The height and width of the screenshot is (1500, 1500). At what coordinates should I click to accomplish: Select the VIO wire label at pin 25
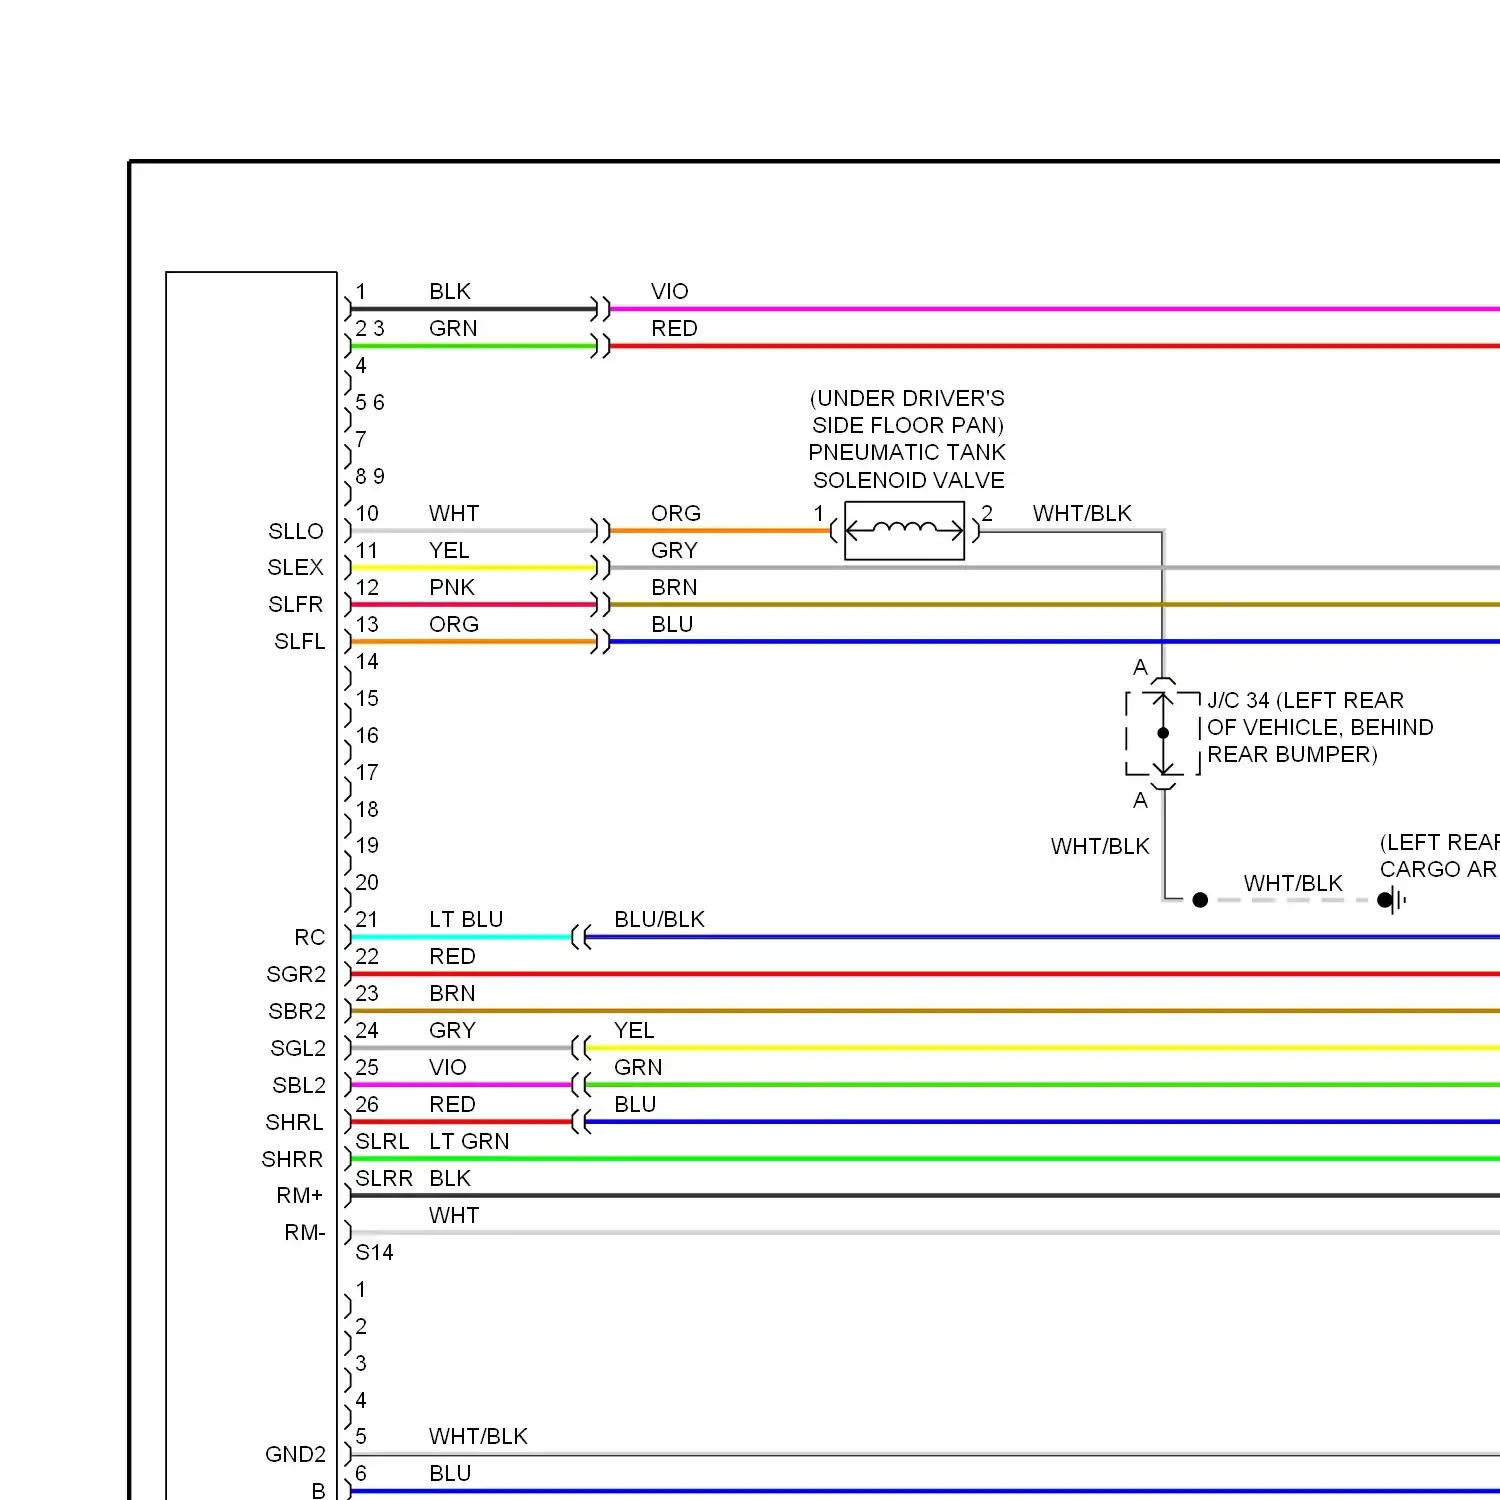point(448,1067)
